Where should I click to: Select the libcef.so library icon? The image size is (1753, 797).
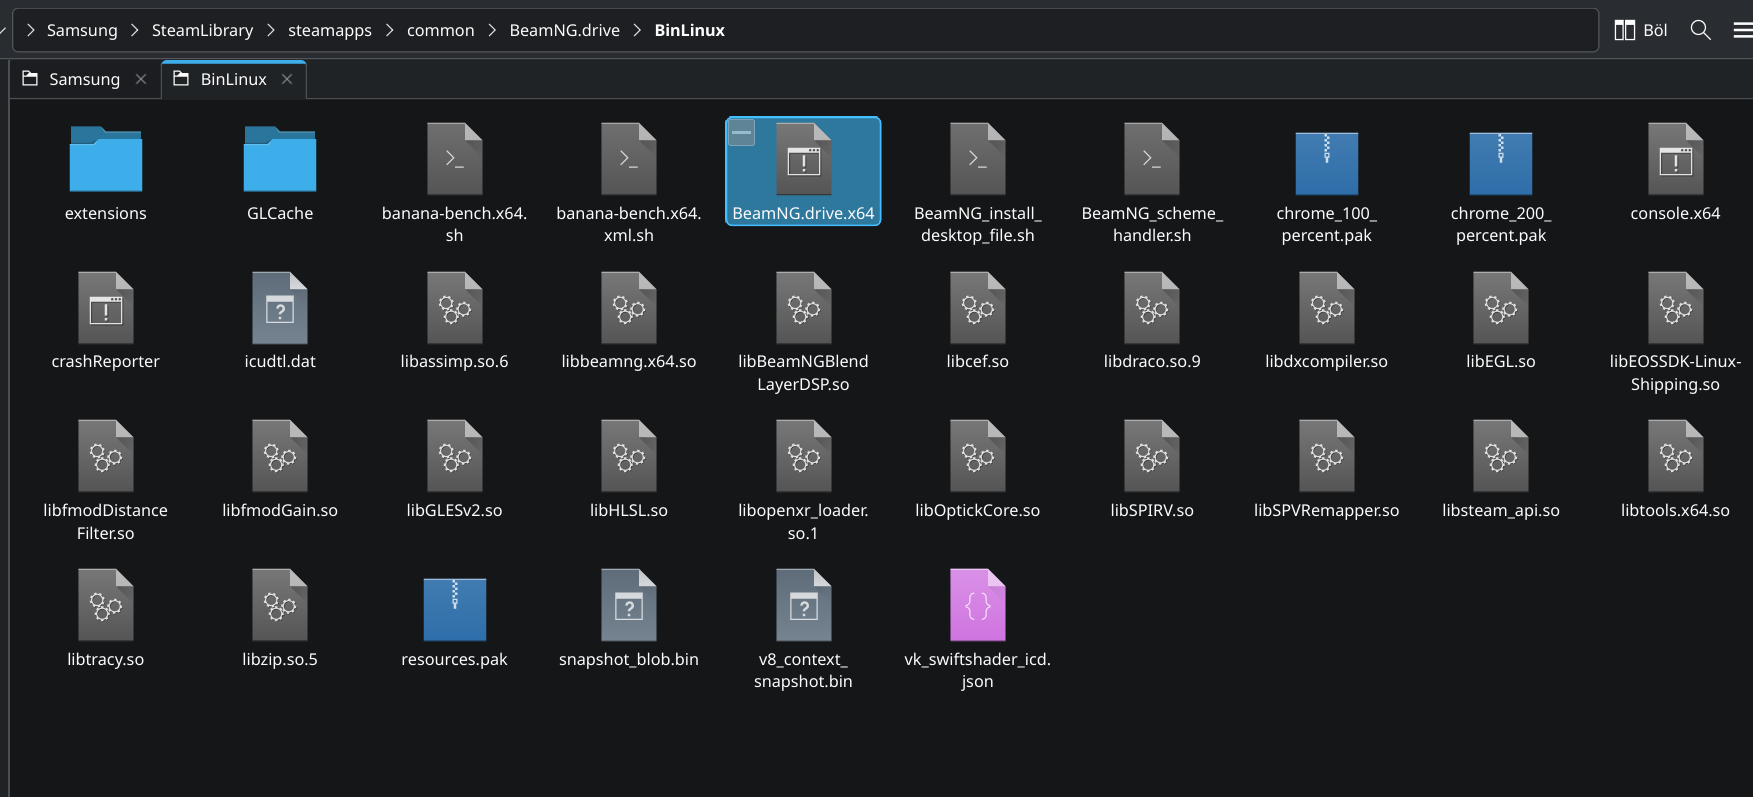click(x=978, y=308)
